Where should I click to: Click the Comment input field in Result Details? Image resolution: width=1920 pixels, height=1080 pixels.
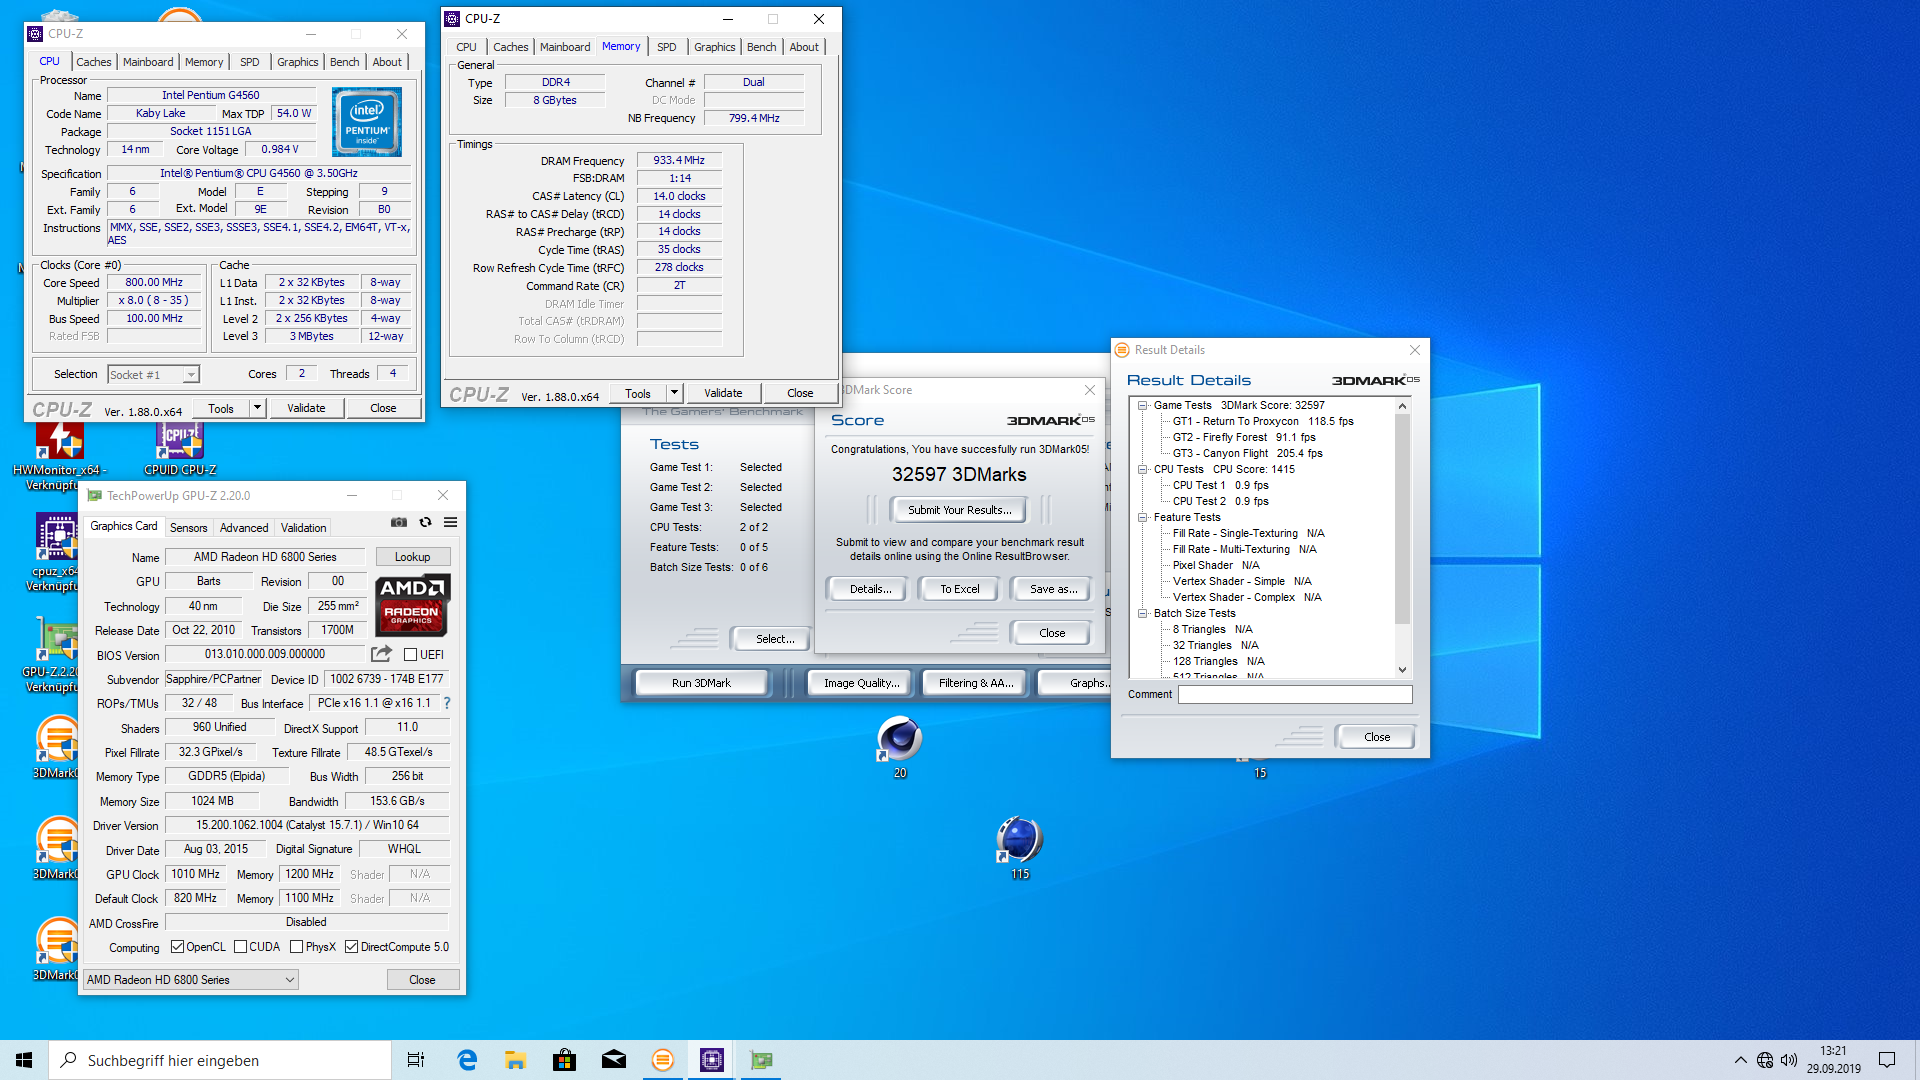pos(1294,694)
